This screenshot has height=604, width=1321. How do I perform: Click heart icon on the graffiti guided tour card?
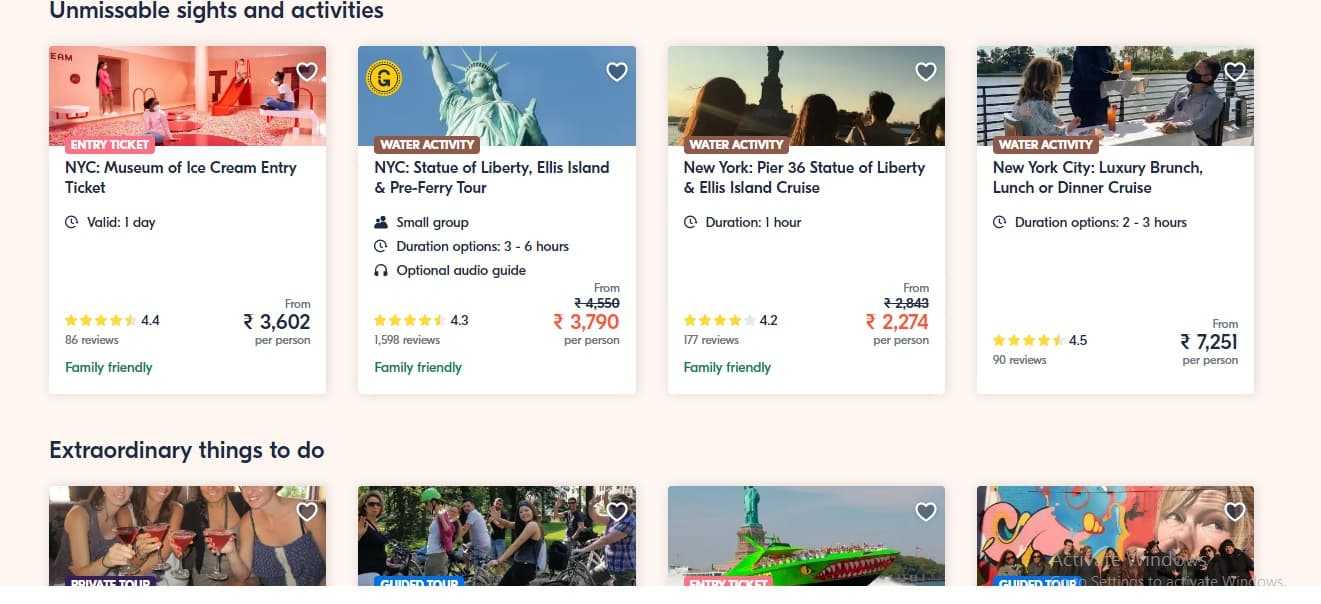pos(1235,512)
